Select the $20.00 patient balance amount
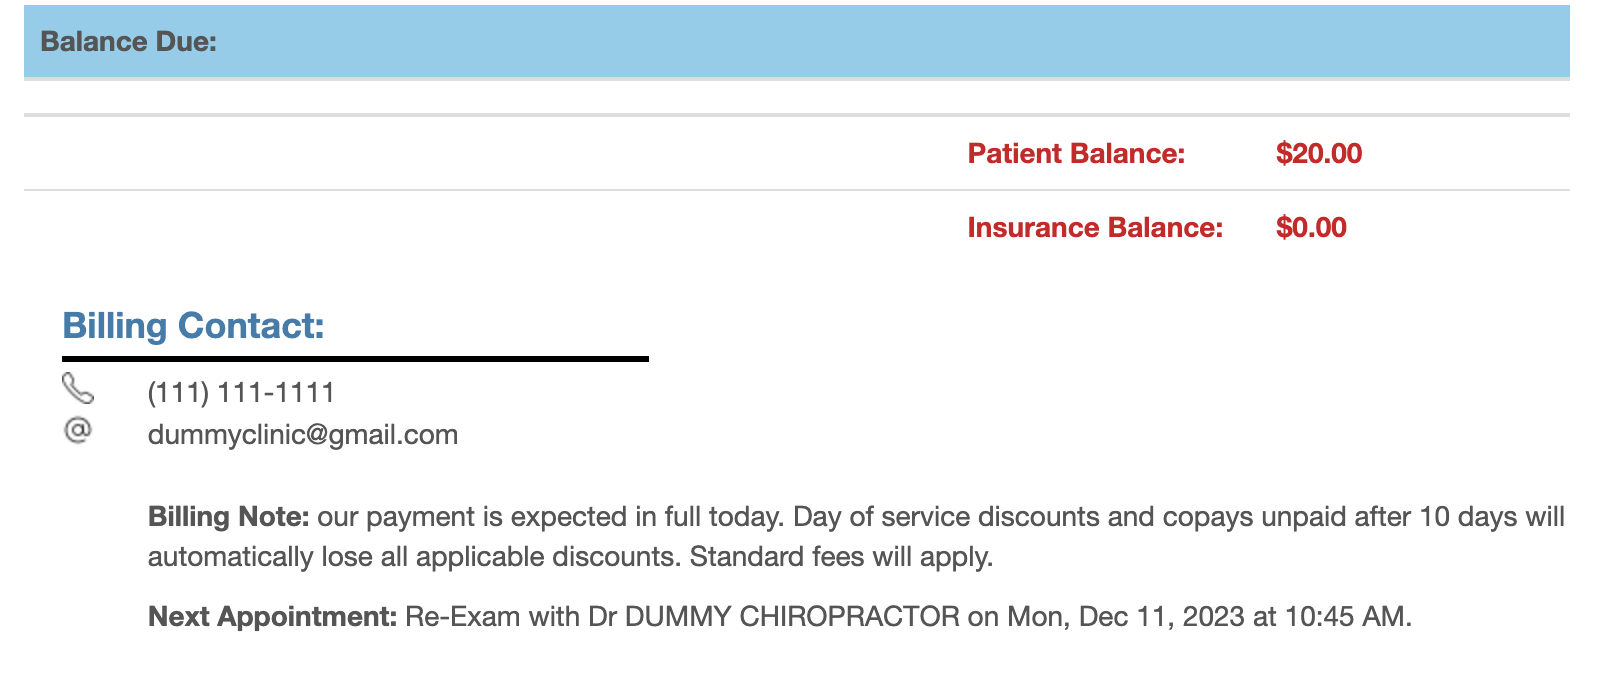 pos(1319,153)
